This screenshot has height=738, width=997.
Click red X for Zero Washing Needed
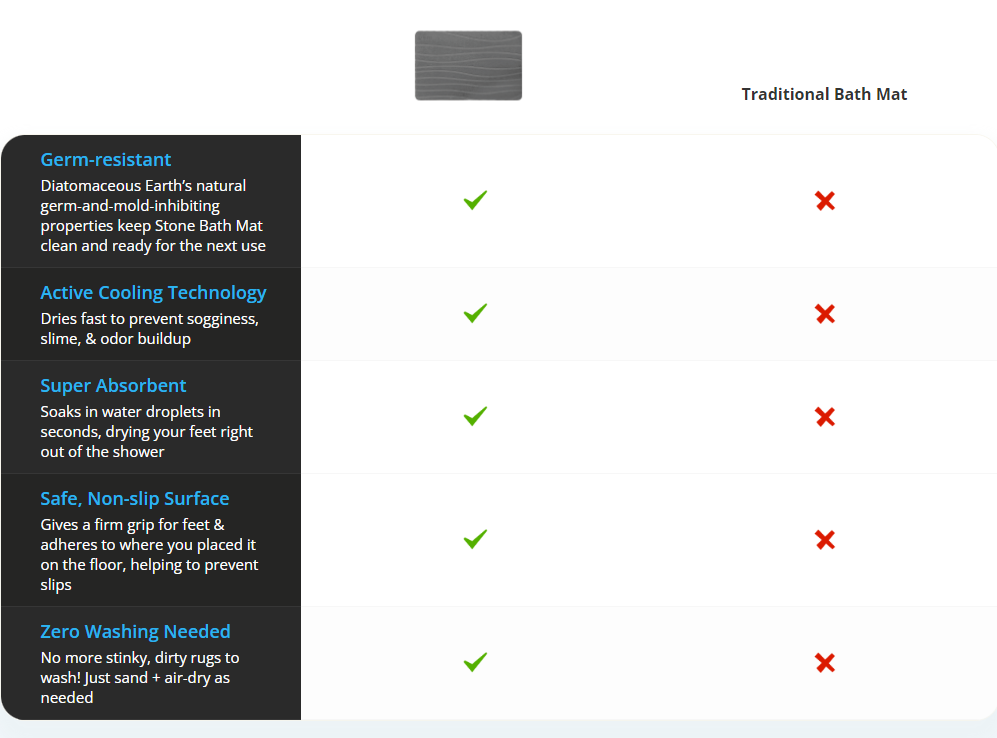824,663
